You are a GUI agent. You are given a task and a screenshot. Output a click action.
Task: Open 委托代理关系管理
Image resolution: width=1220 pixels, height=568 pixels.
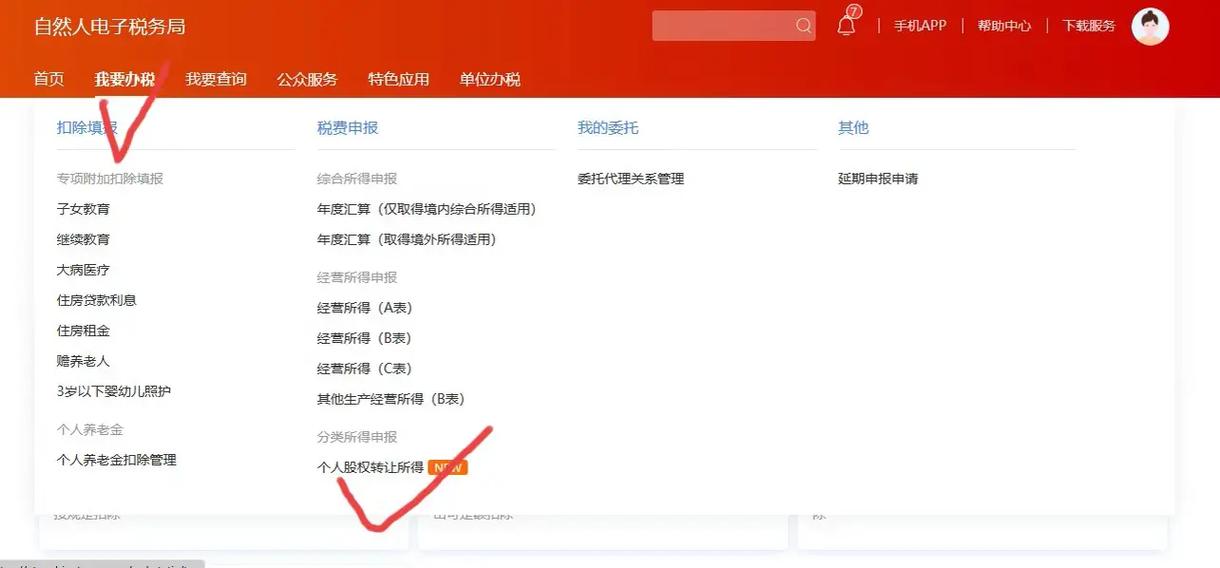click(x=631, y=179)
